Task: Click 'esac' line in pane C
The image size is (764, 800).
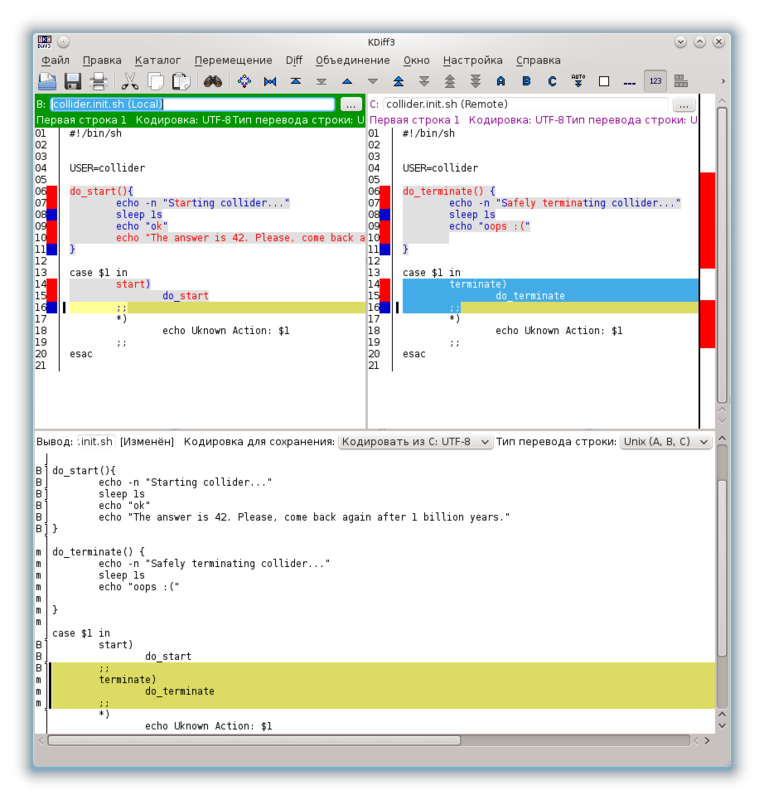Action: pos(414,354)
